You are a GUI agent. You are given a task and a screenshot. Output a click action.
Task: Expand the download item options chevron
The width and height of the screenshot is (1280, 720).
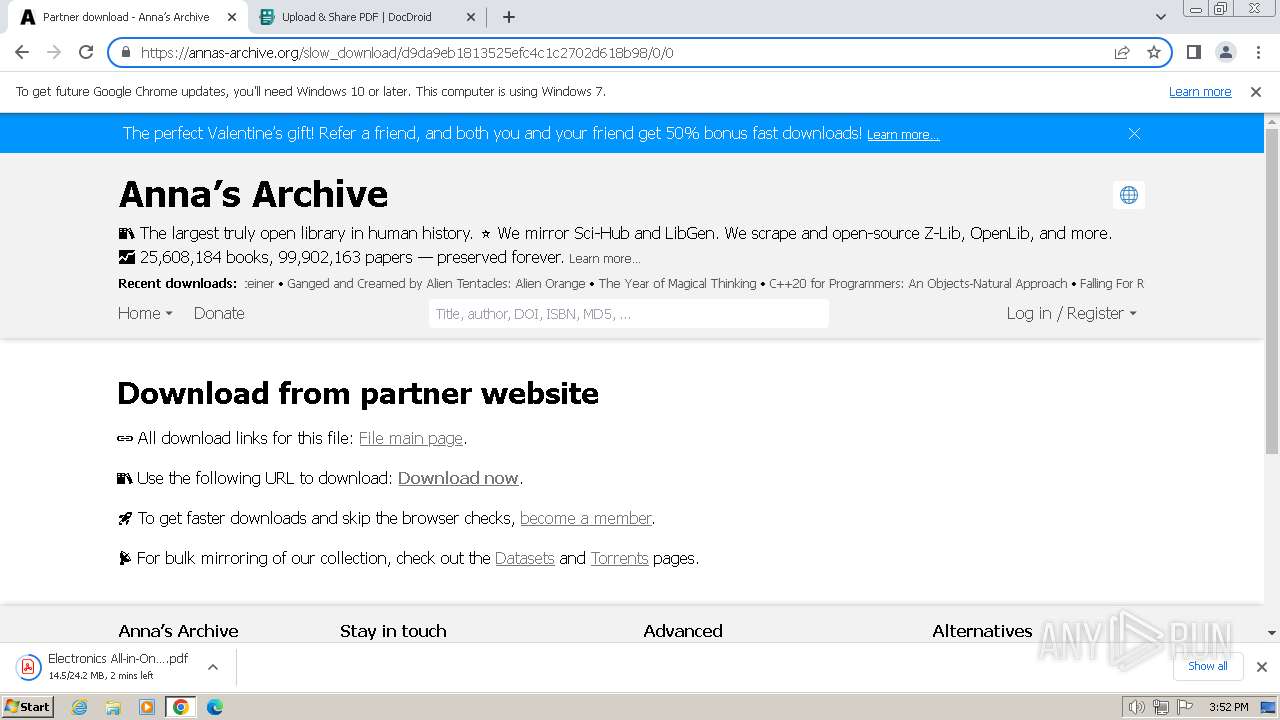point(213,667)
